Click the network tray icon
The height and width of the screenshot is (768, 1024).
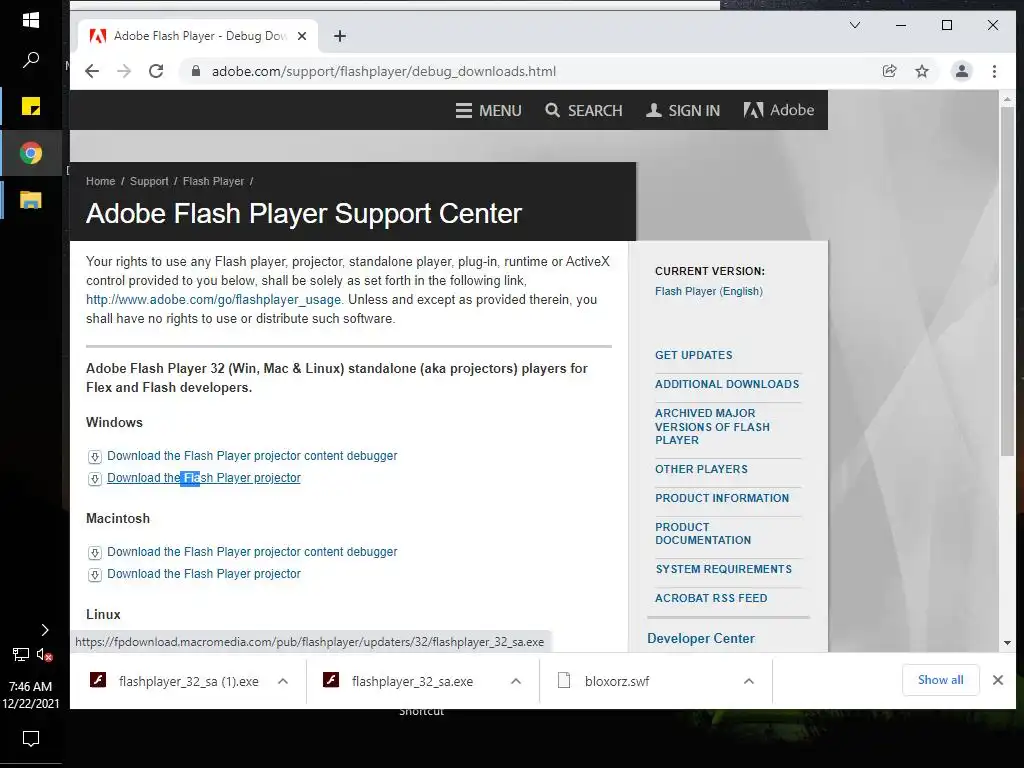tap(21, 654)
